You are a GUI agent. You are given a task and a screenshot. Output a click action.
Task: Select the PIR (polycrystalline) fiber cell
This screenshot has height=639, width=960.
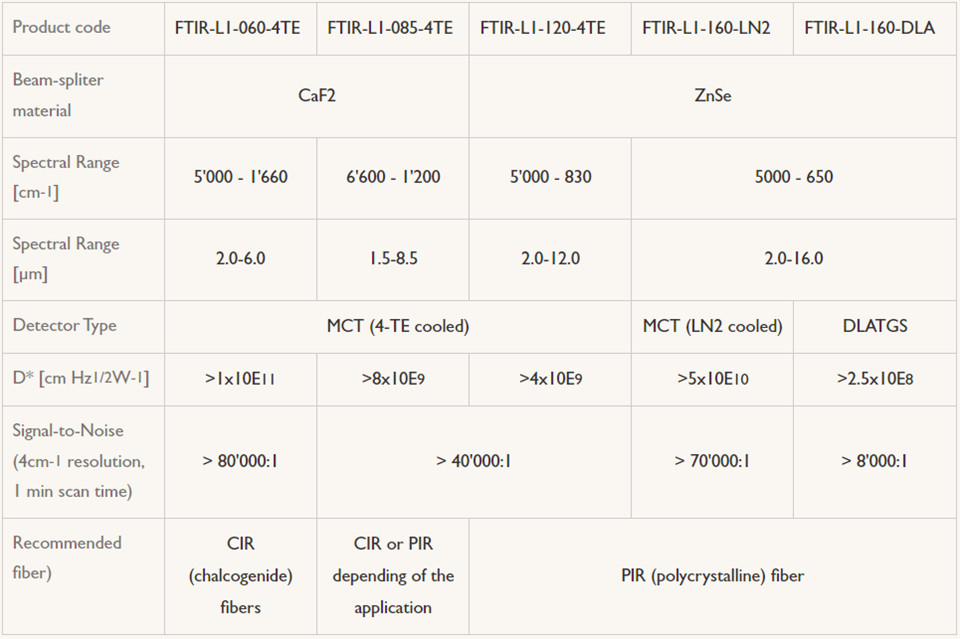[x=712, y=575]
